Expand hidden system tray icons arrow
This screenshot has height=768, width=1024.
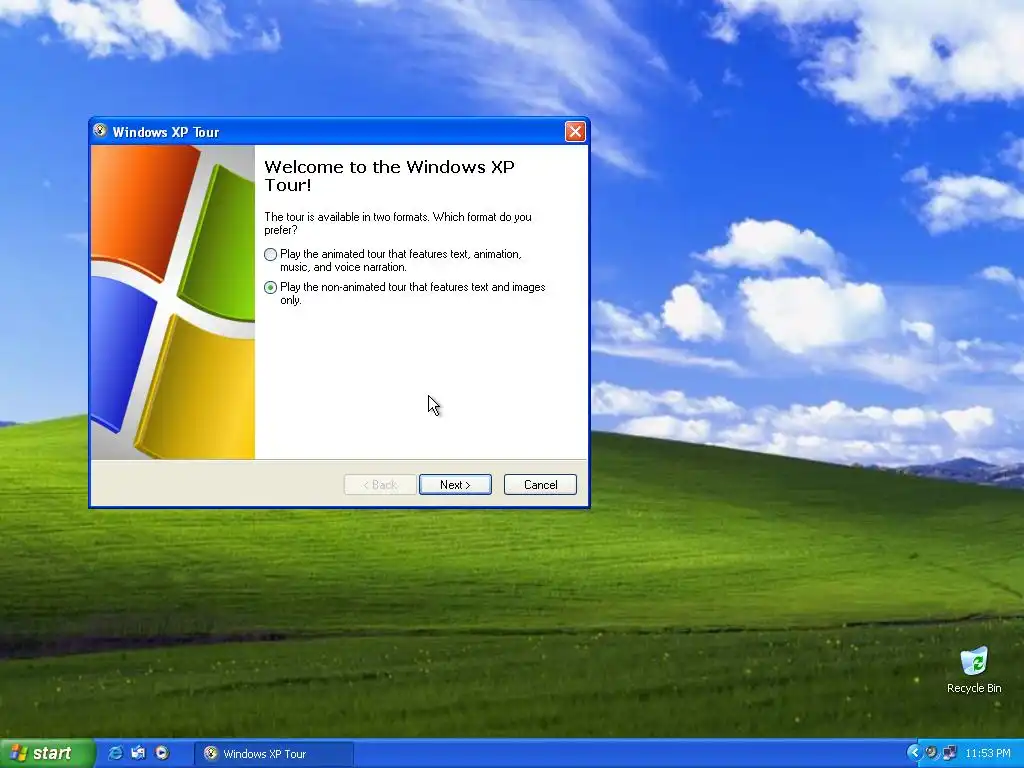(914, 753)
